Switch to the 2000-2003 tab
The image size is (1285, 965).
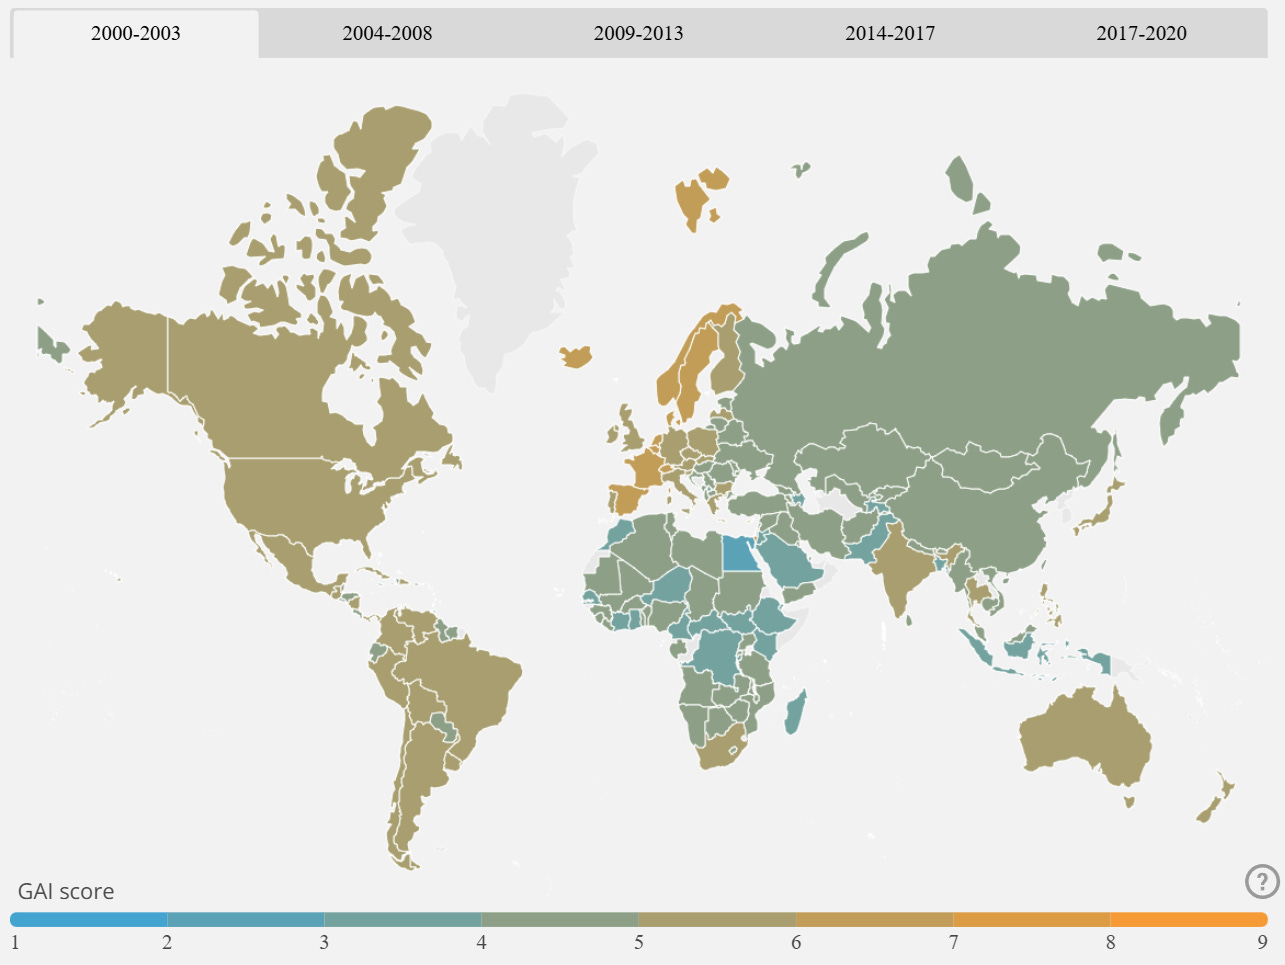coord(135,34)
